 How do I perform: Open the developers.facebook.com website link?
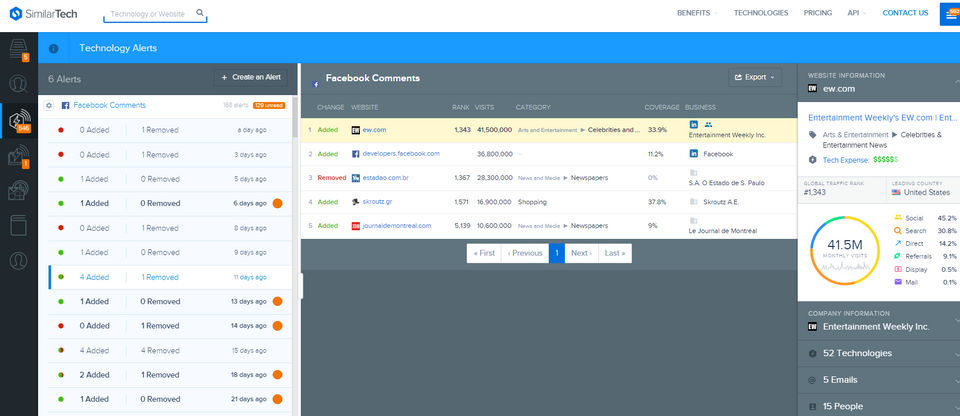click(x=401, y=154)
